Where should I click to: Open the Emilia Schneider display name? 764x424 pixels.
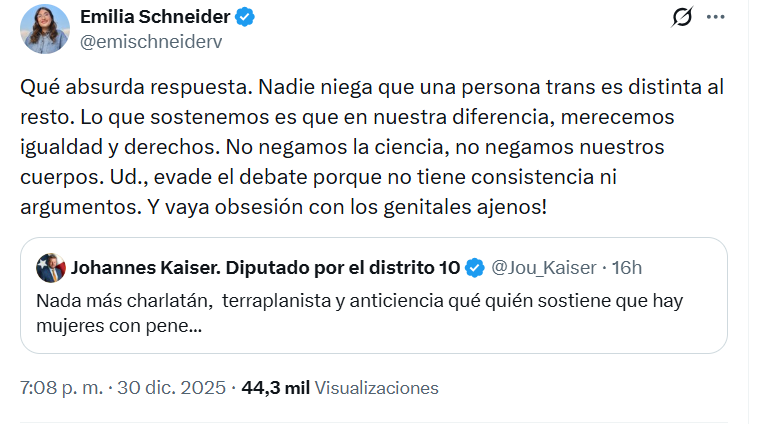click(154, 17)
